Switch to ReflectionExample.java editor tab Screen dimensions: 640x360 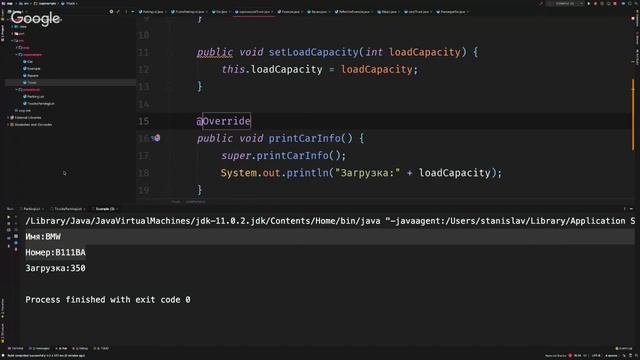pyautogui.click(x=353, y=12)
